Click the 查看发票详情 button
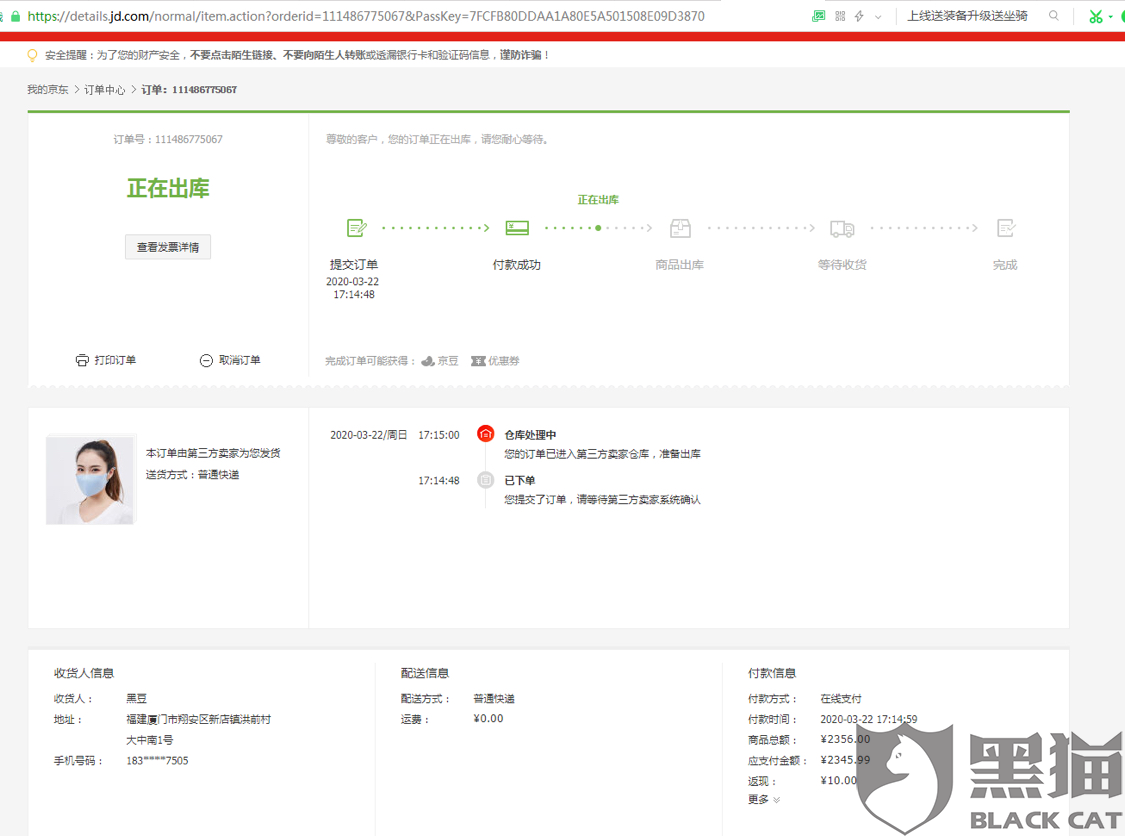Viewport: 1125px width, 836px height. [168, 247]
